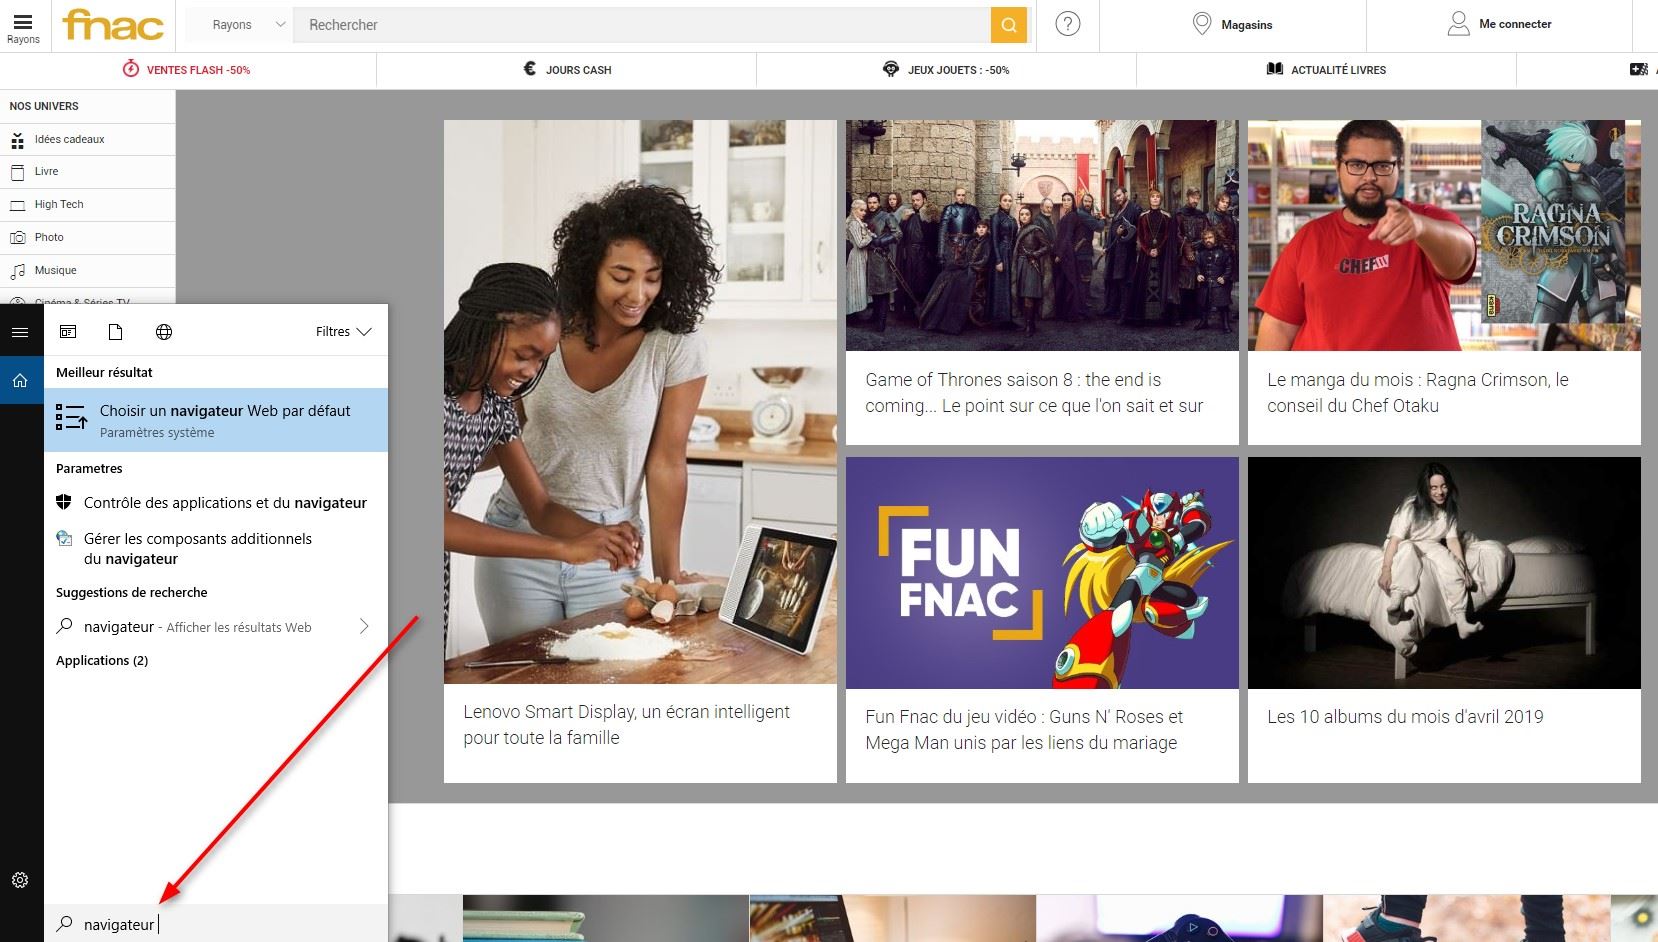Open the help question mark icon
1658x942 pixels.
tap(1068, 24)
